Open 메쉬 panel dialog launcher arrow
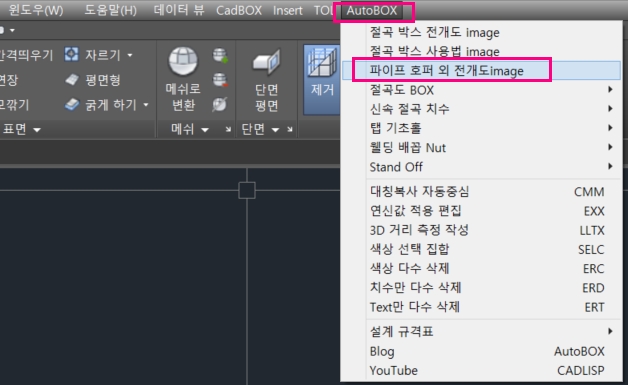The height and width of the screenshot is (385, 628). coord(228,129)
